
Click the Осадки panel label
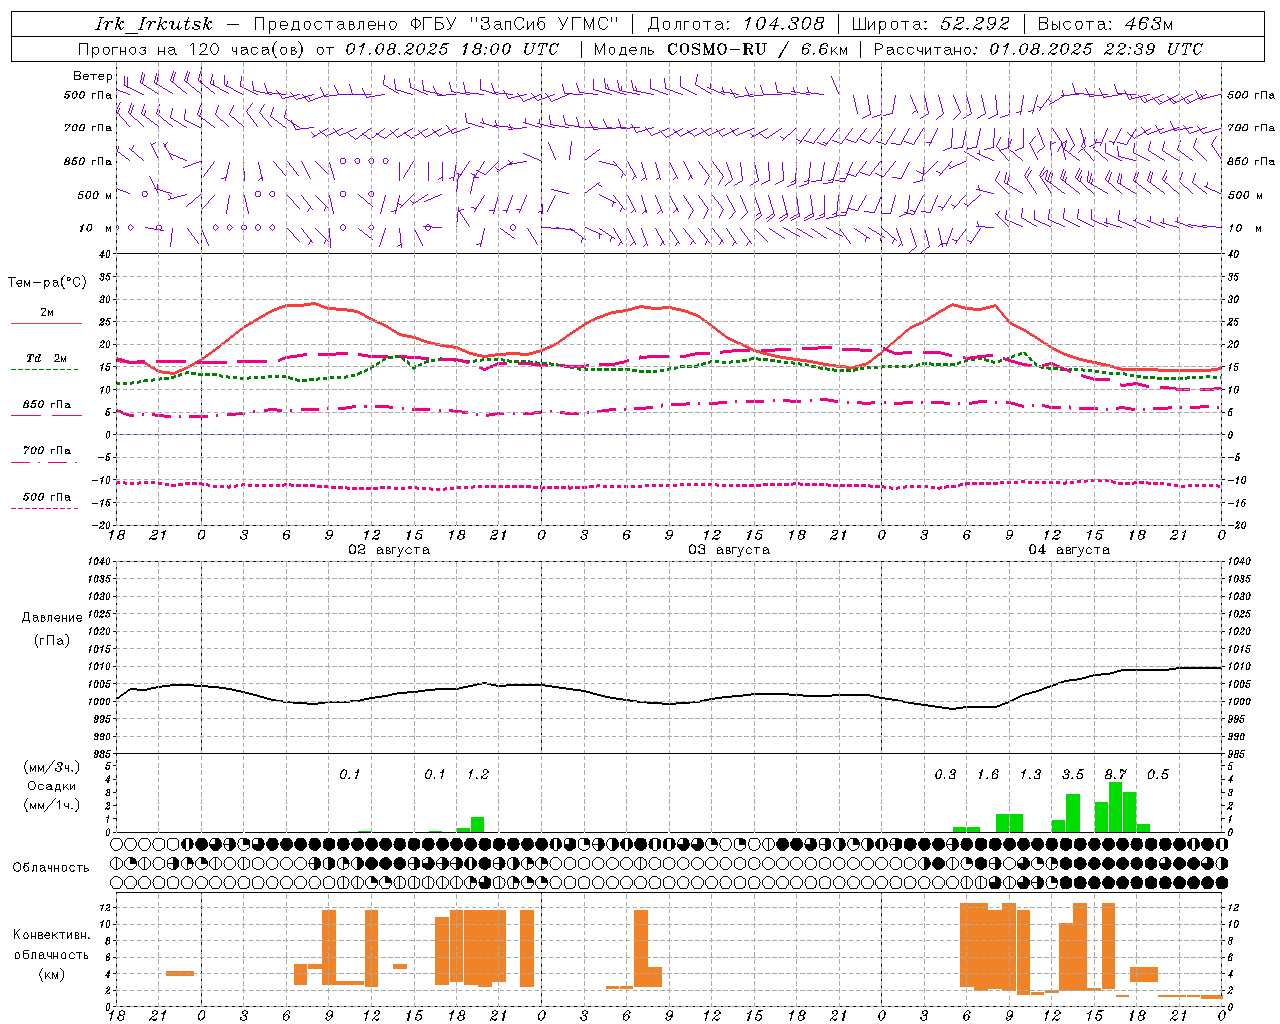click(52, 786)
